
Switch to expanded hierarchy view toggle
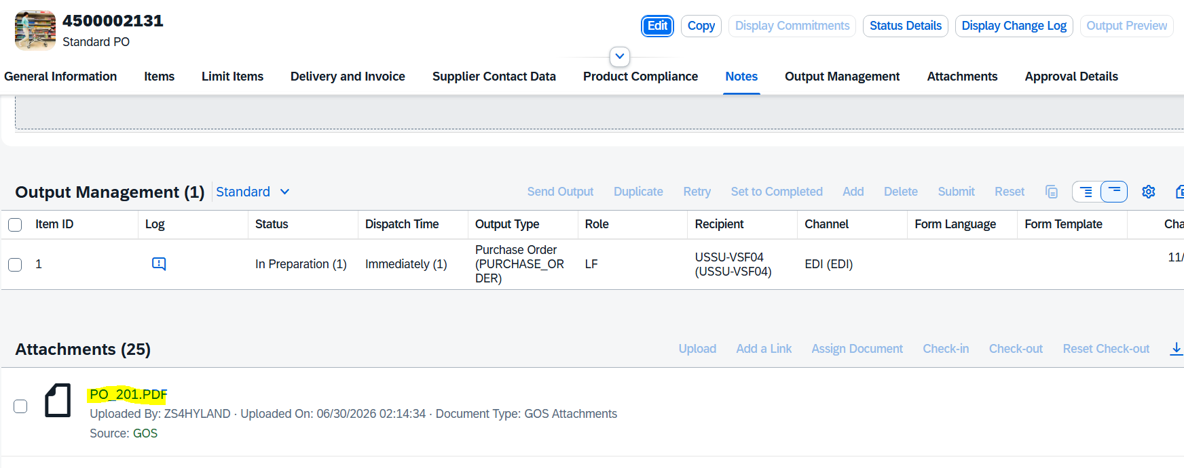coord(1087,192)
